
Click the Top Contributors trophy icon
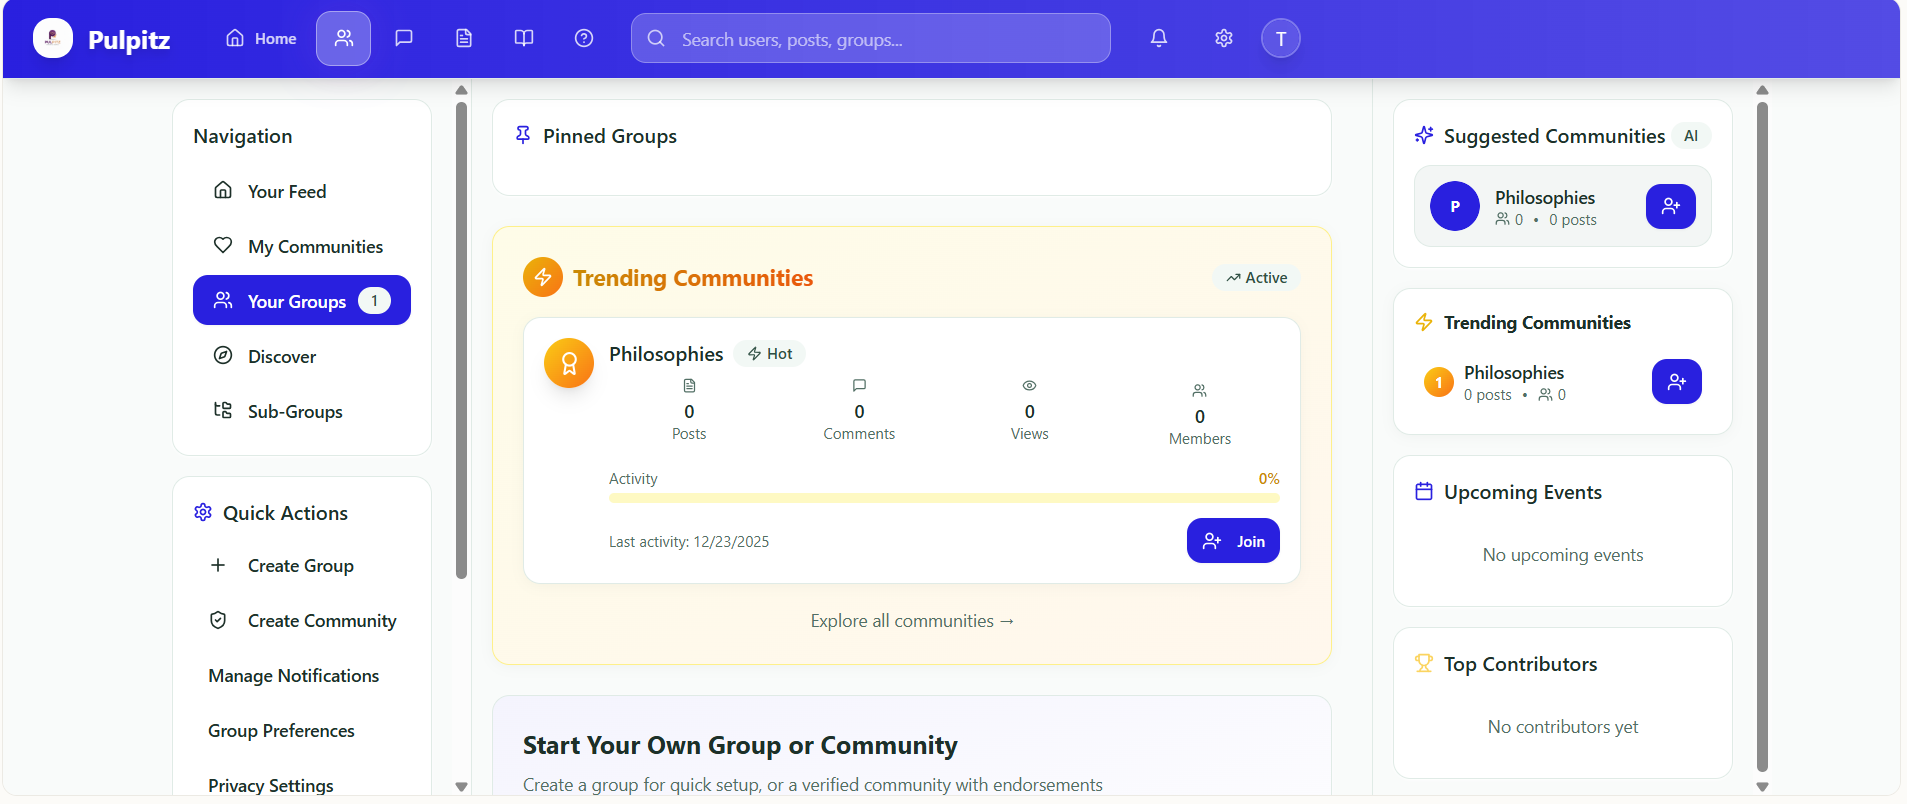click(x=1424, y=663)
